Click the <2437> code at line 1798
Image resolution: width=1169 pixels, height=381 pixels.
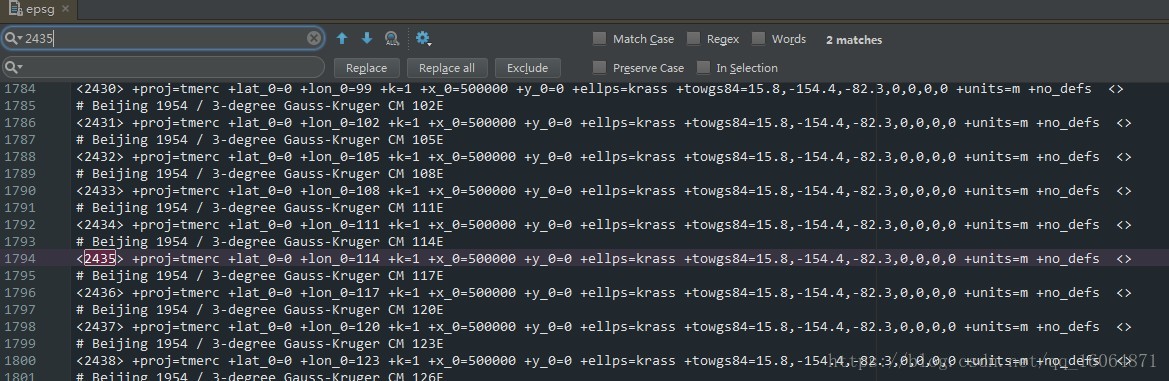coord(100,327)
